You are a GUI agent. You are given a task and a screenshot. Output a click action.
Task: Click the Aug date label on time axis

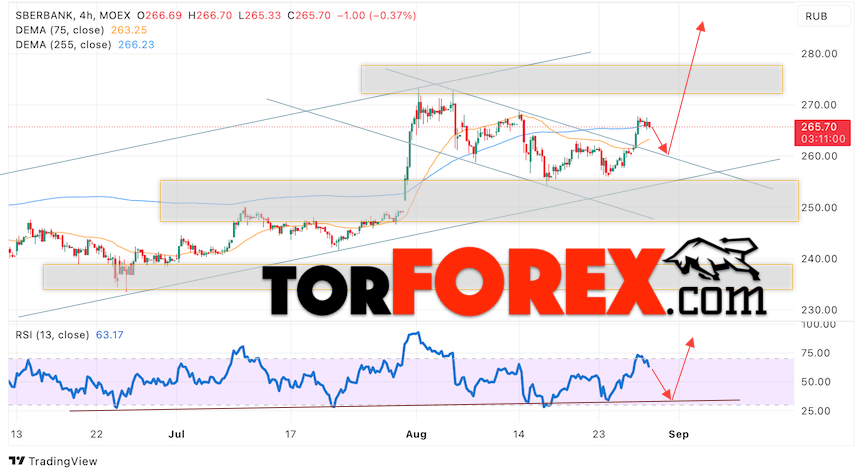pyautogui.click(x=416, y=434)
